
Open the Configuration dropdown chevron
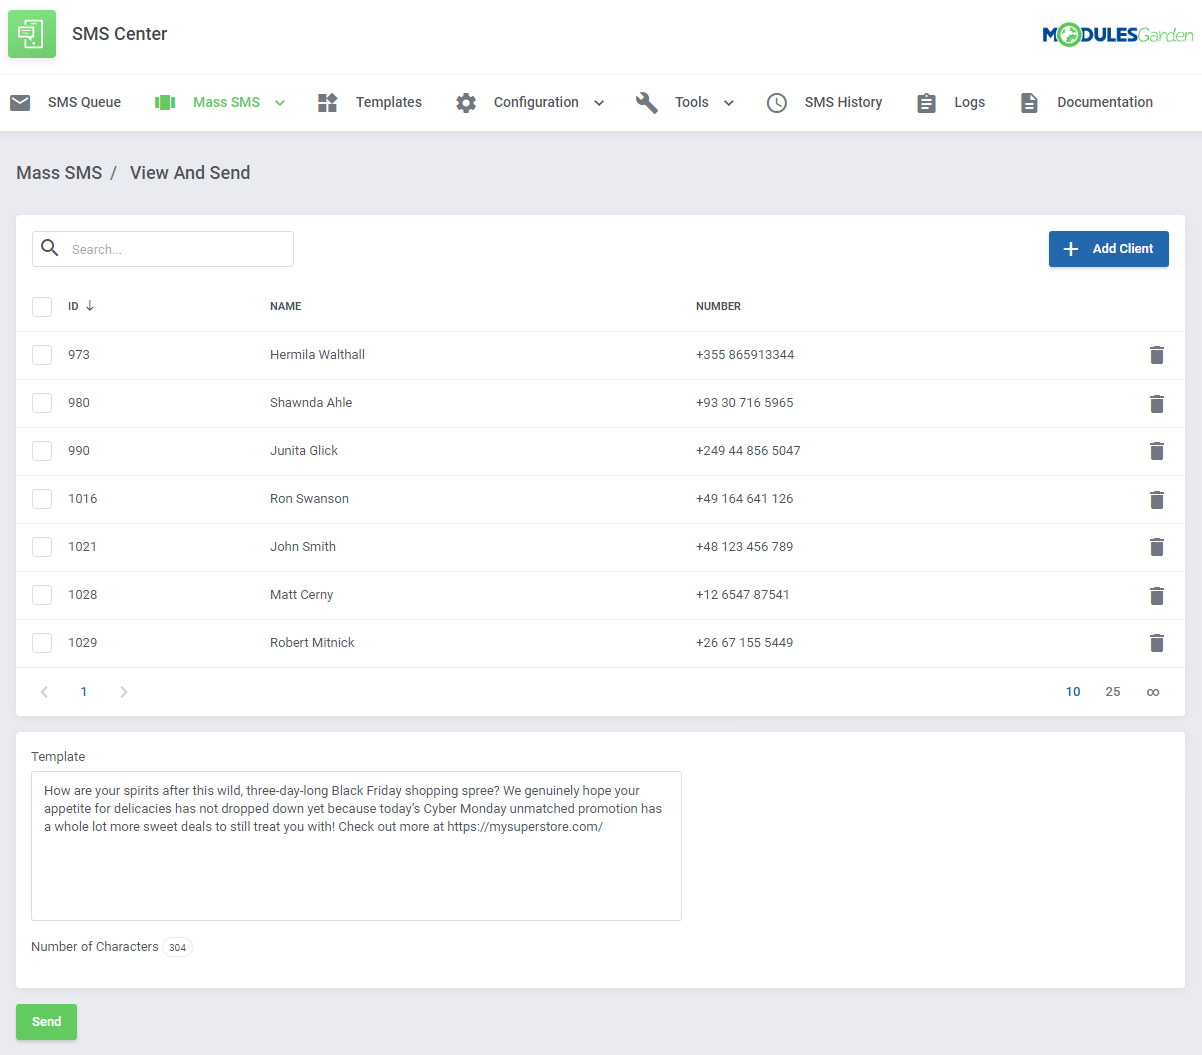point(599,102)
